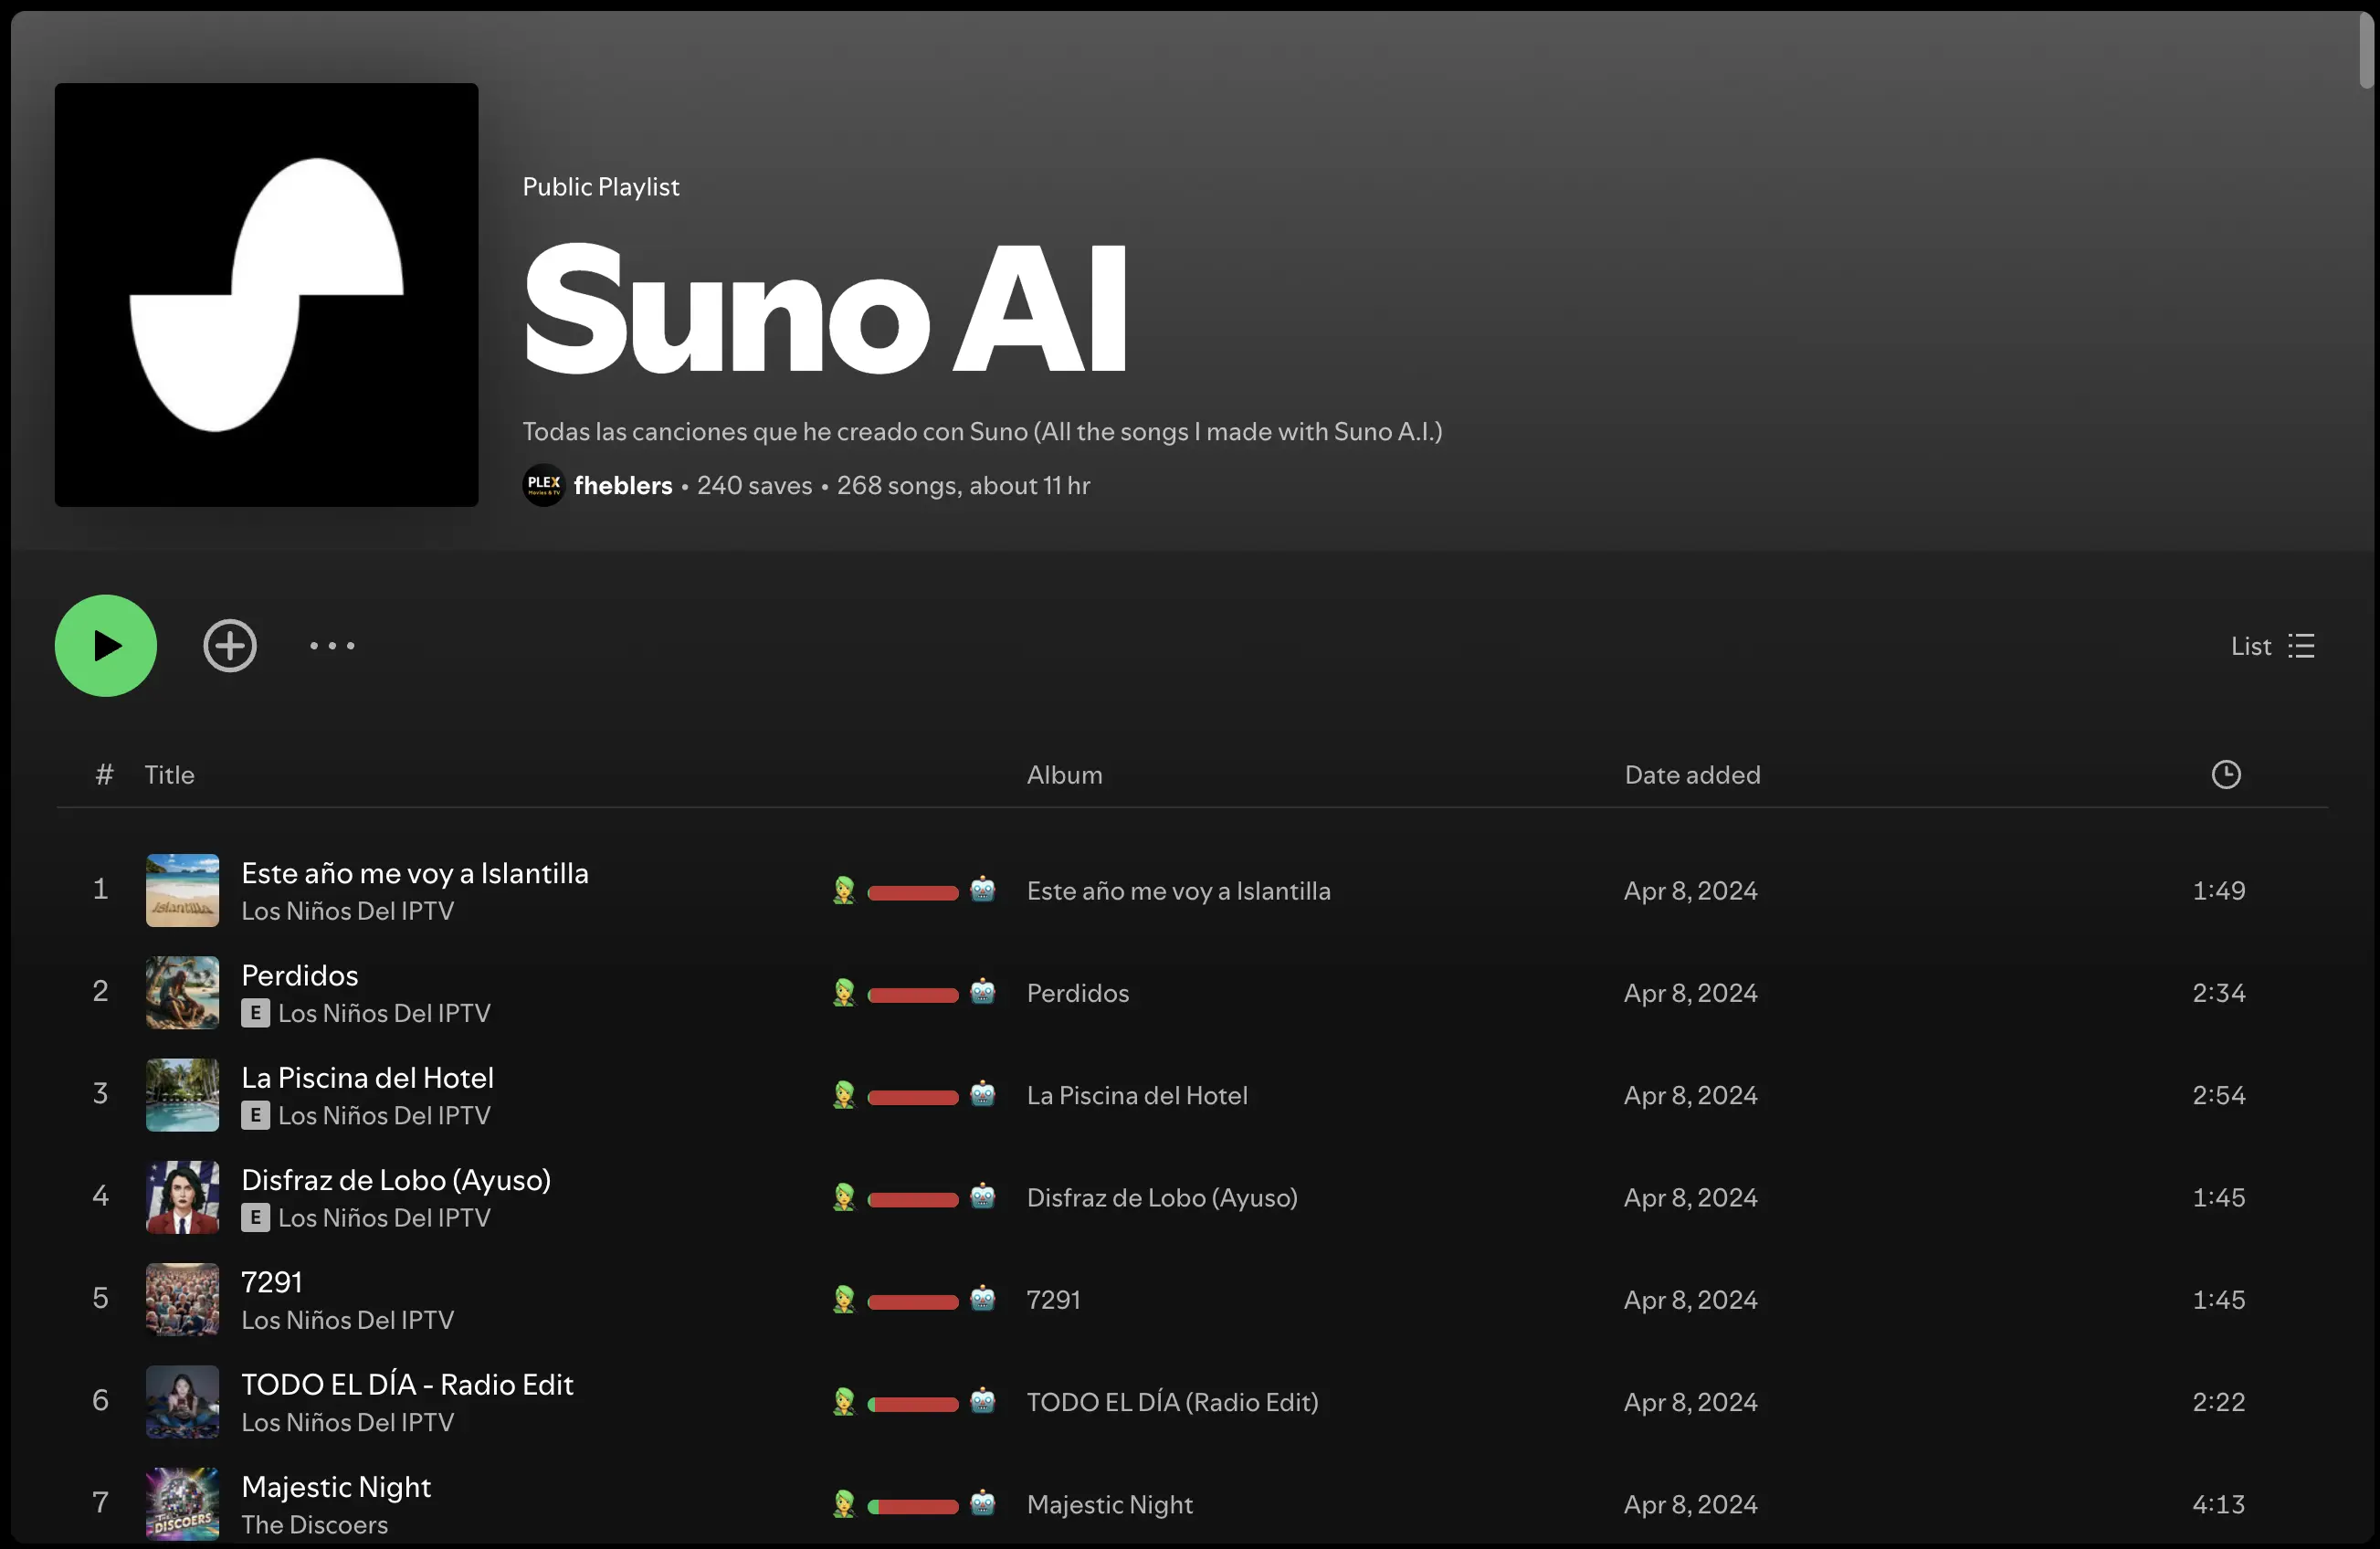This screenshot has width=2380, height=1549.
Task: Play the Suno AI playlist
Action: pyautogui.click(x=105, y=646)
